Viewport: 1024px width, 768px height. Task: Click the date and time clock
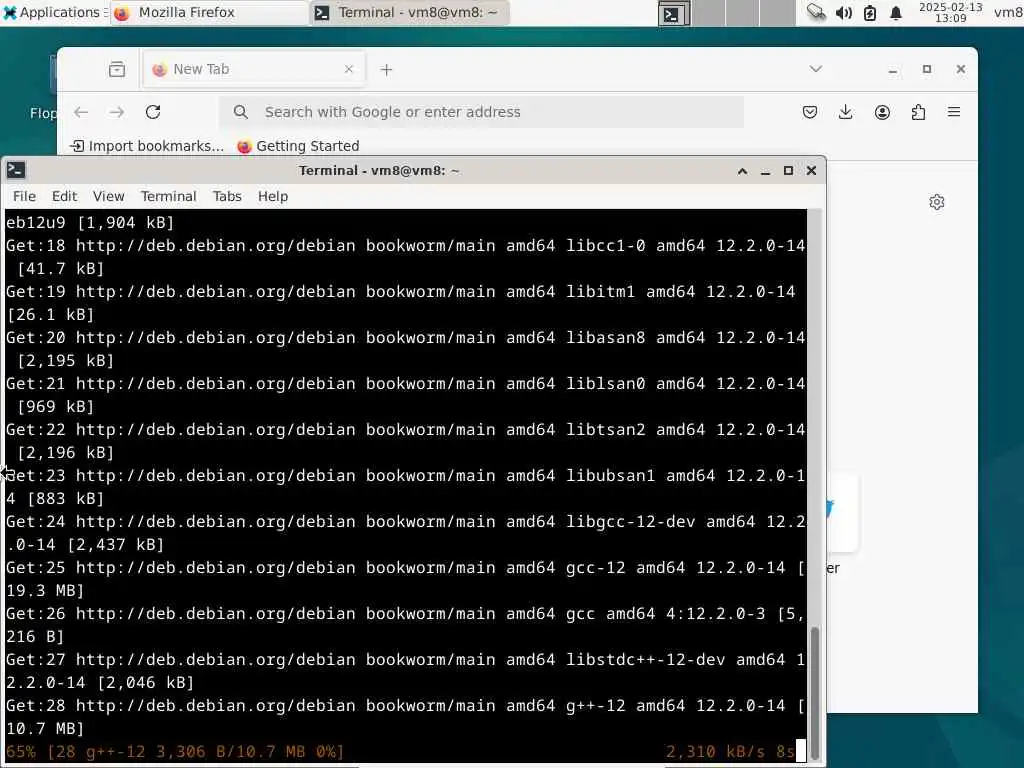pos(950,12)
